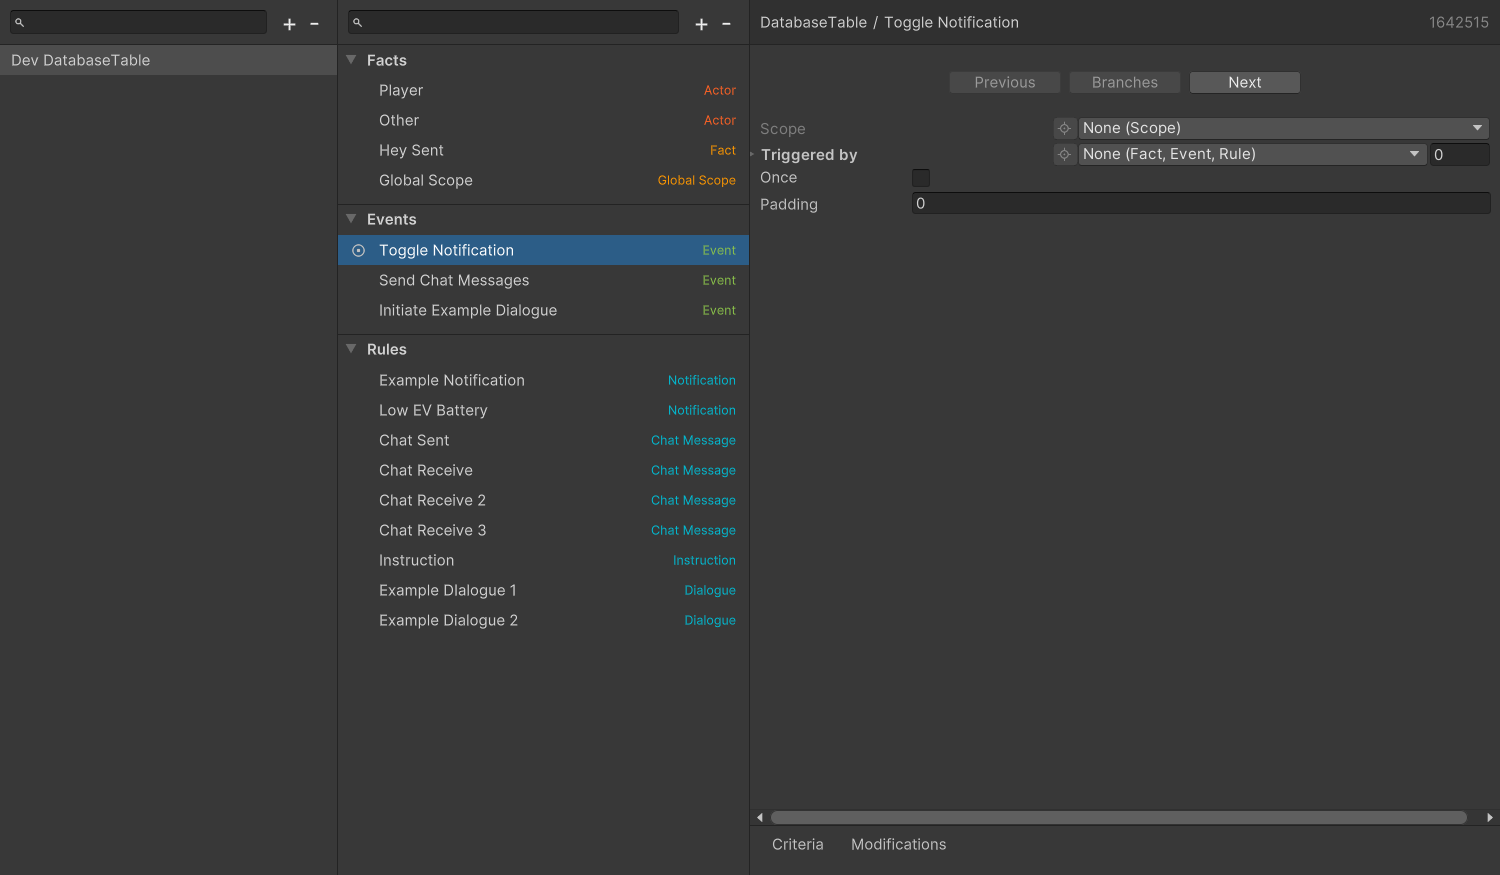Click the entries search field
The width and height of the screenshot is (1500, 875).
click(514, 22)
